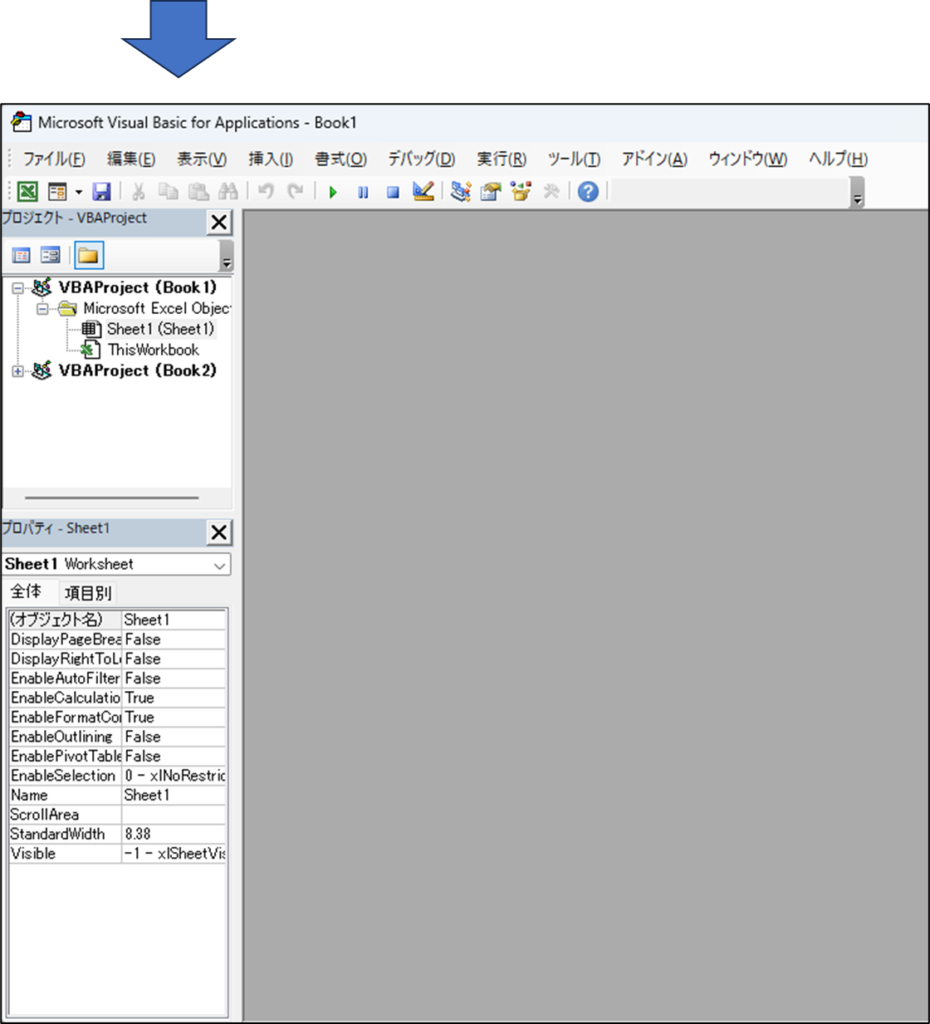Viewport: 930px width, 1024px height.
Task: Expand the VBAProject (Book2) tree node
Action: (18, 372)
